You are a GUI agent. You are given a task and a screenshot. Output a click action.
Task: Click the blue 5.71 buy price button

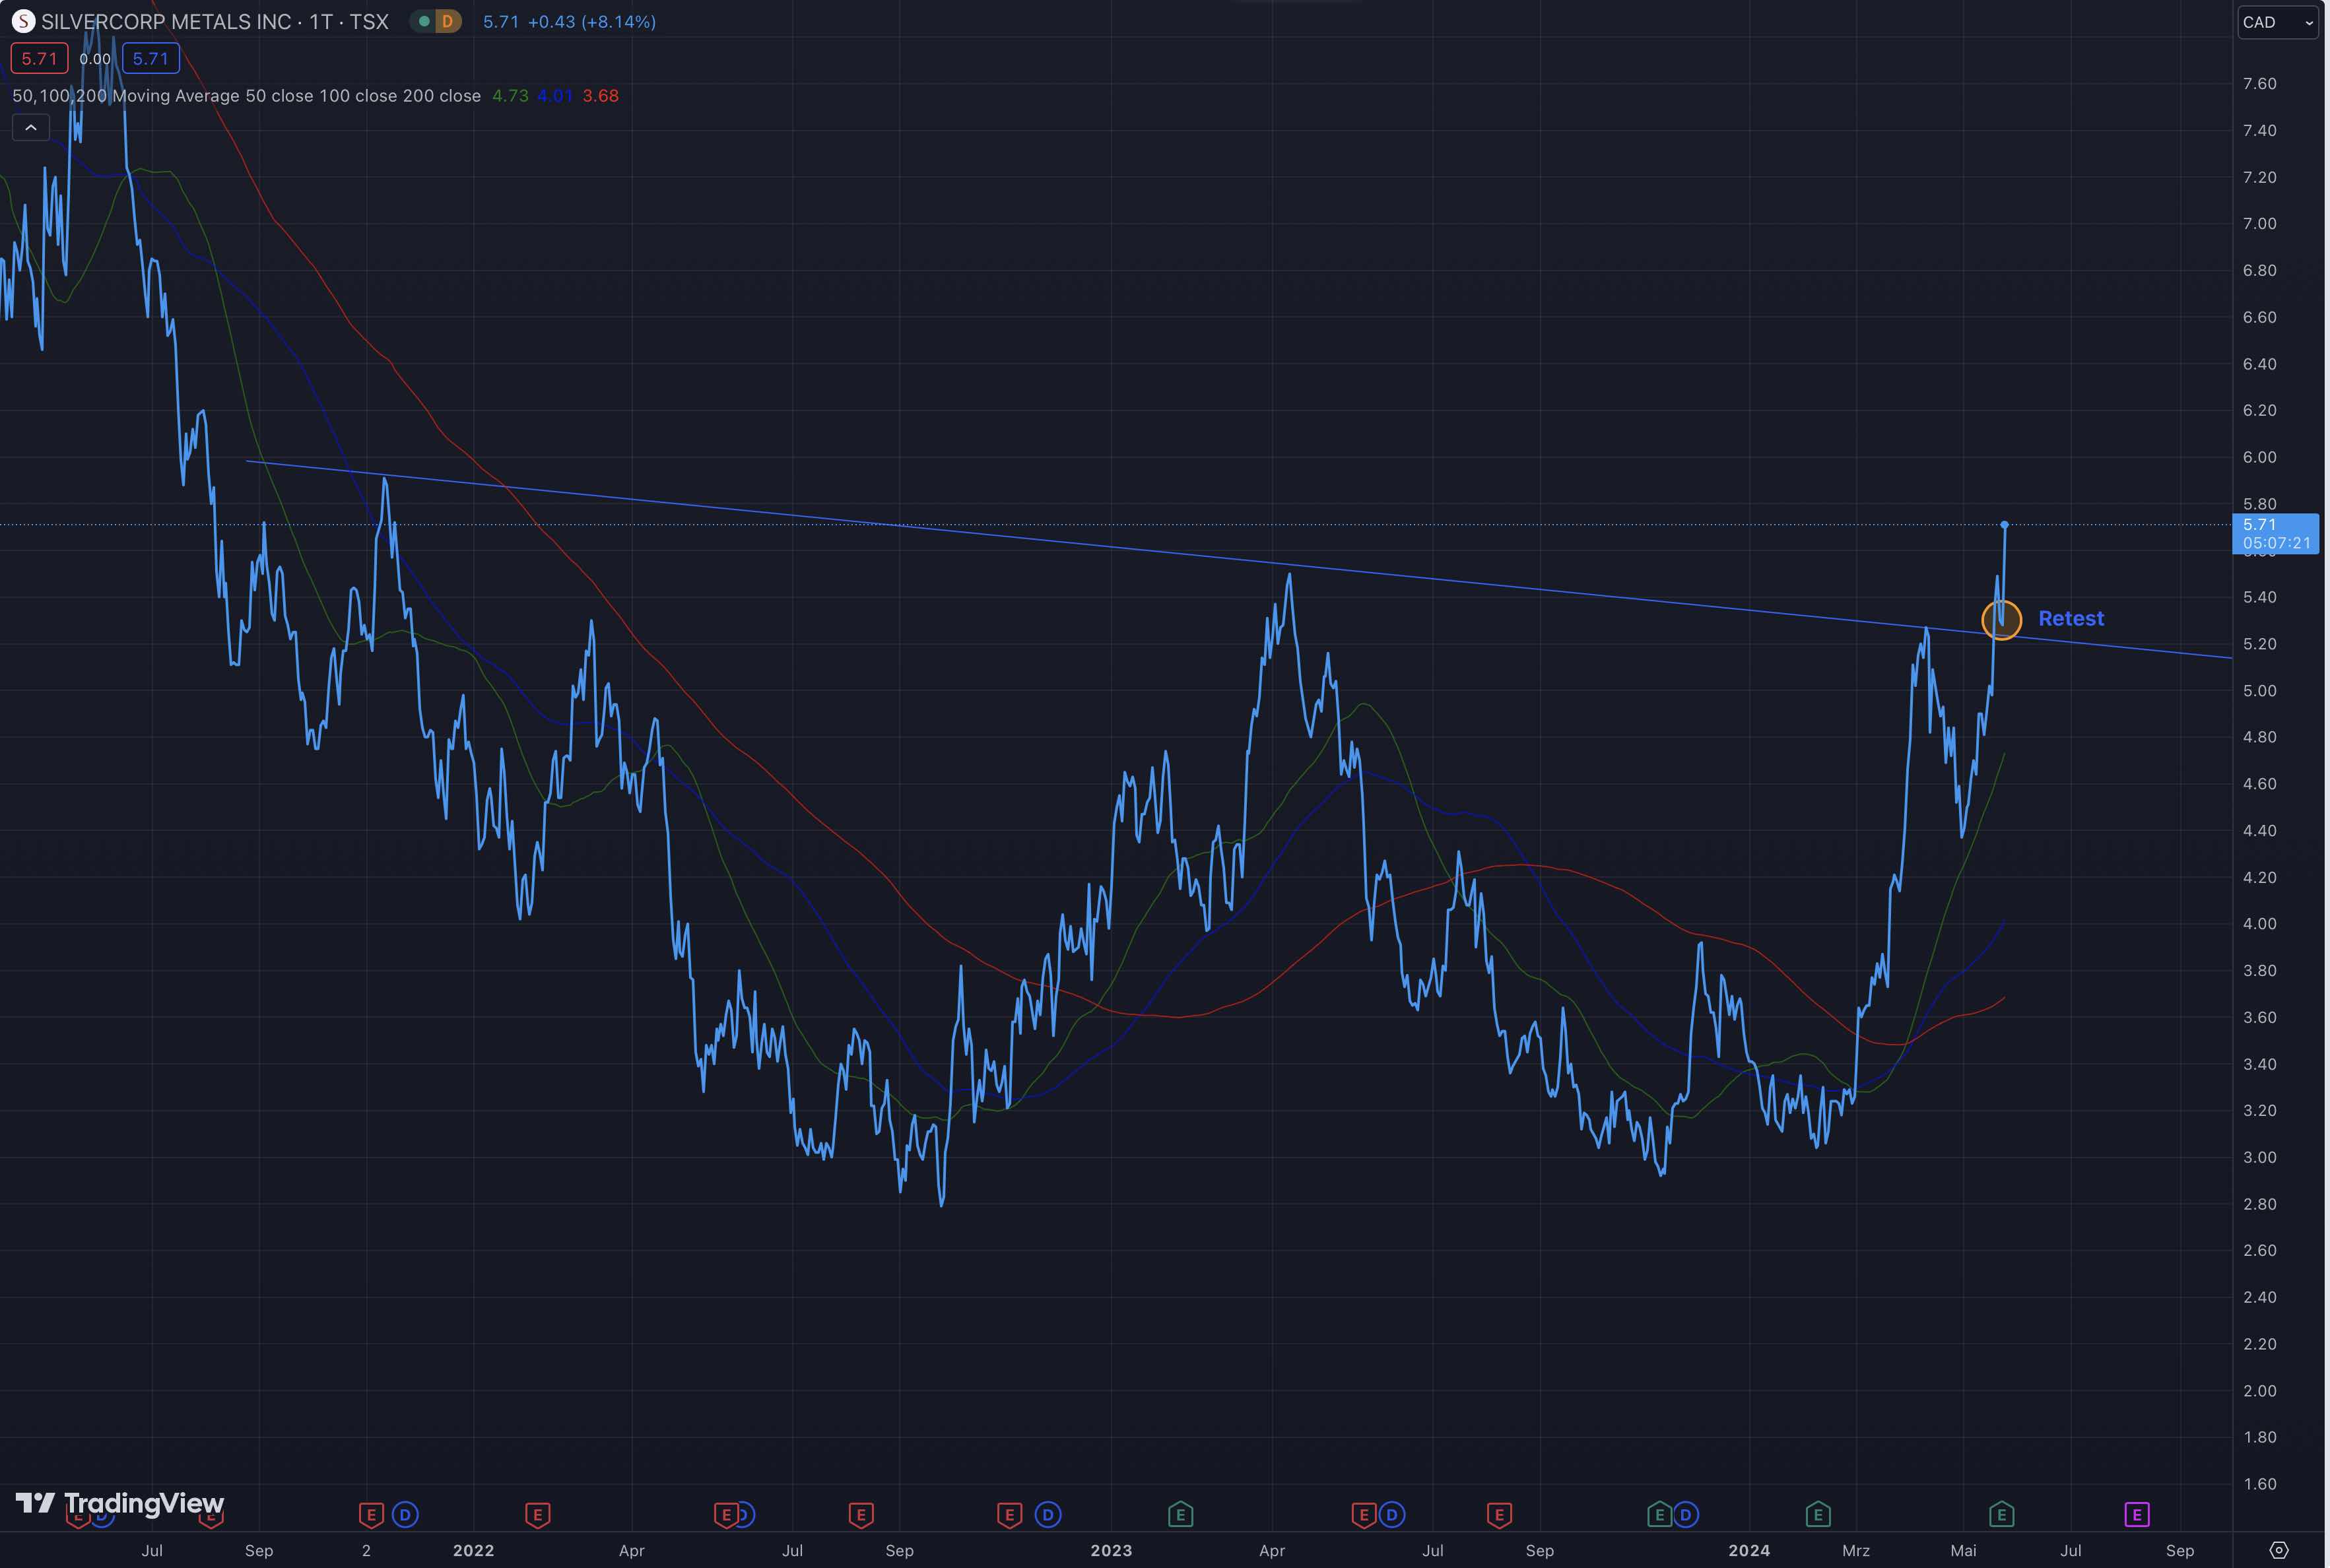click(x=151, y=59)
